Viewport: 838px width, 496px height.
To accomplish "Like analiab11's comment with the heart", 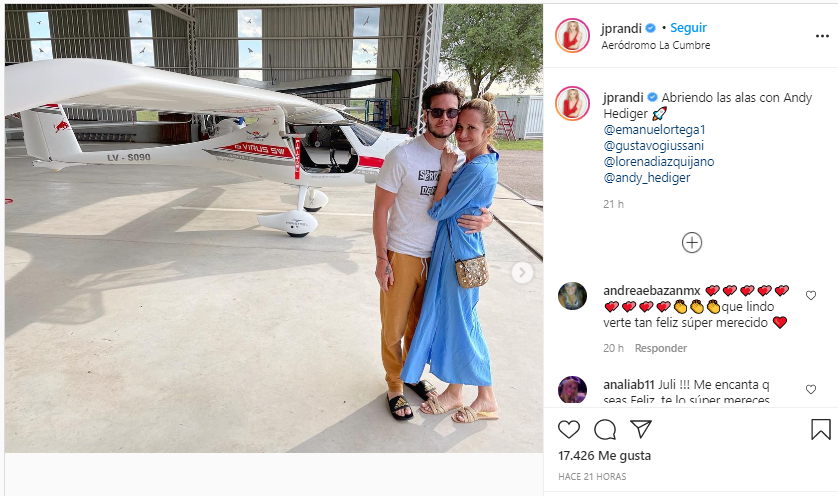I will coord(811,389).
